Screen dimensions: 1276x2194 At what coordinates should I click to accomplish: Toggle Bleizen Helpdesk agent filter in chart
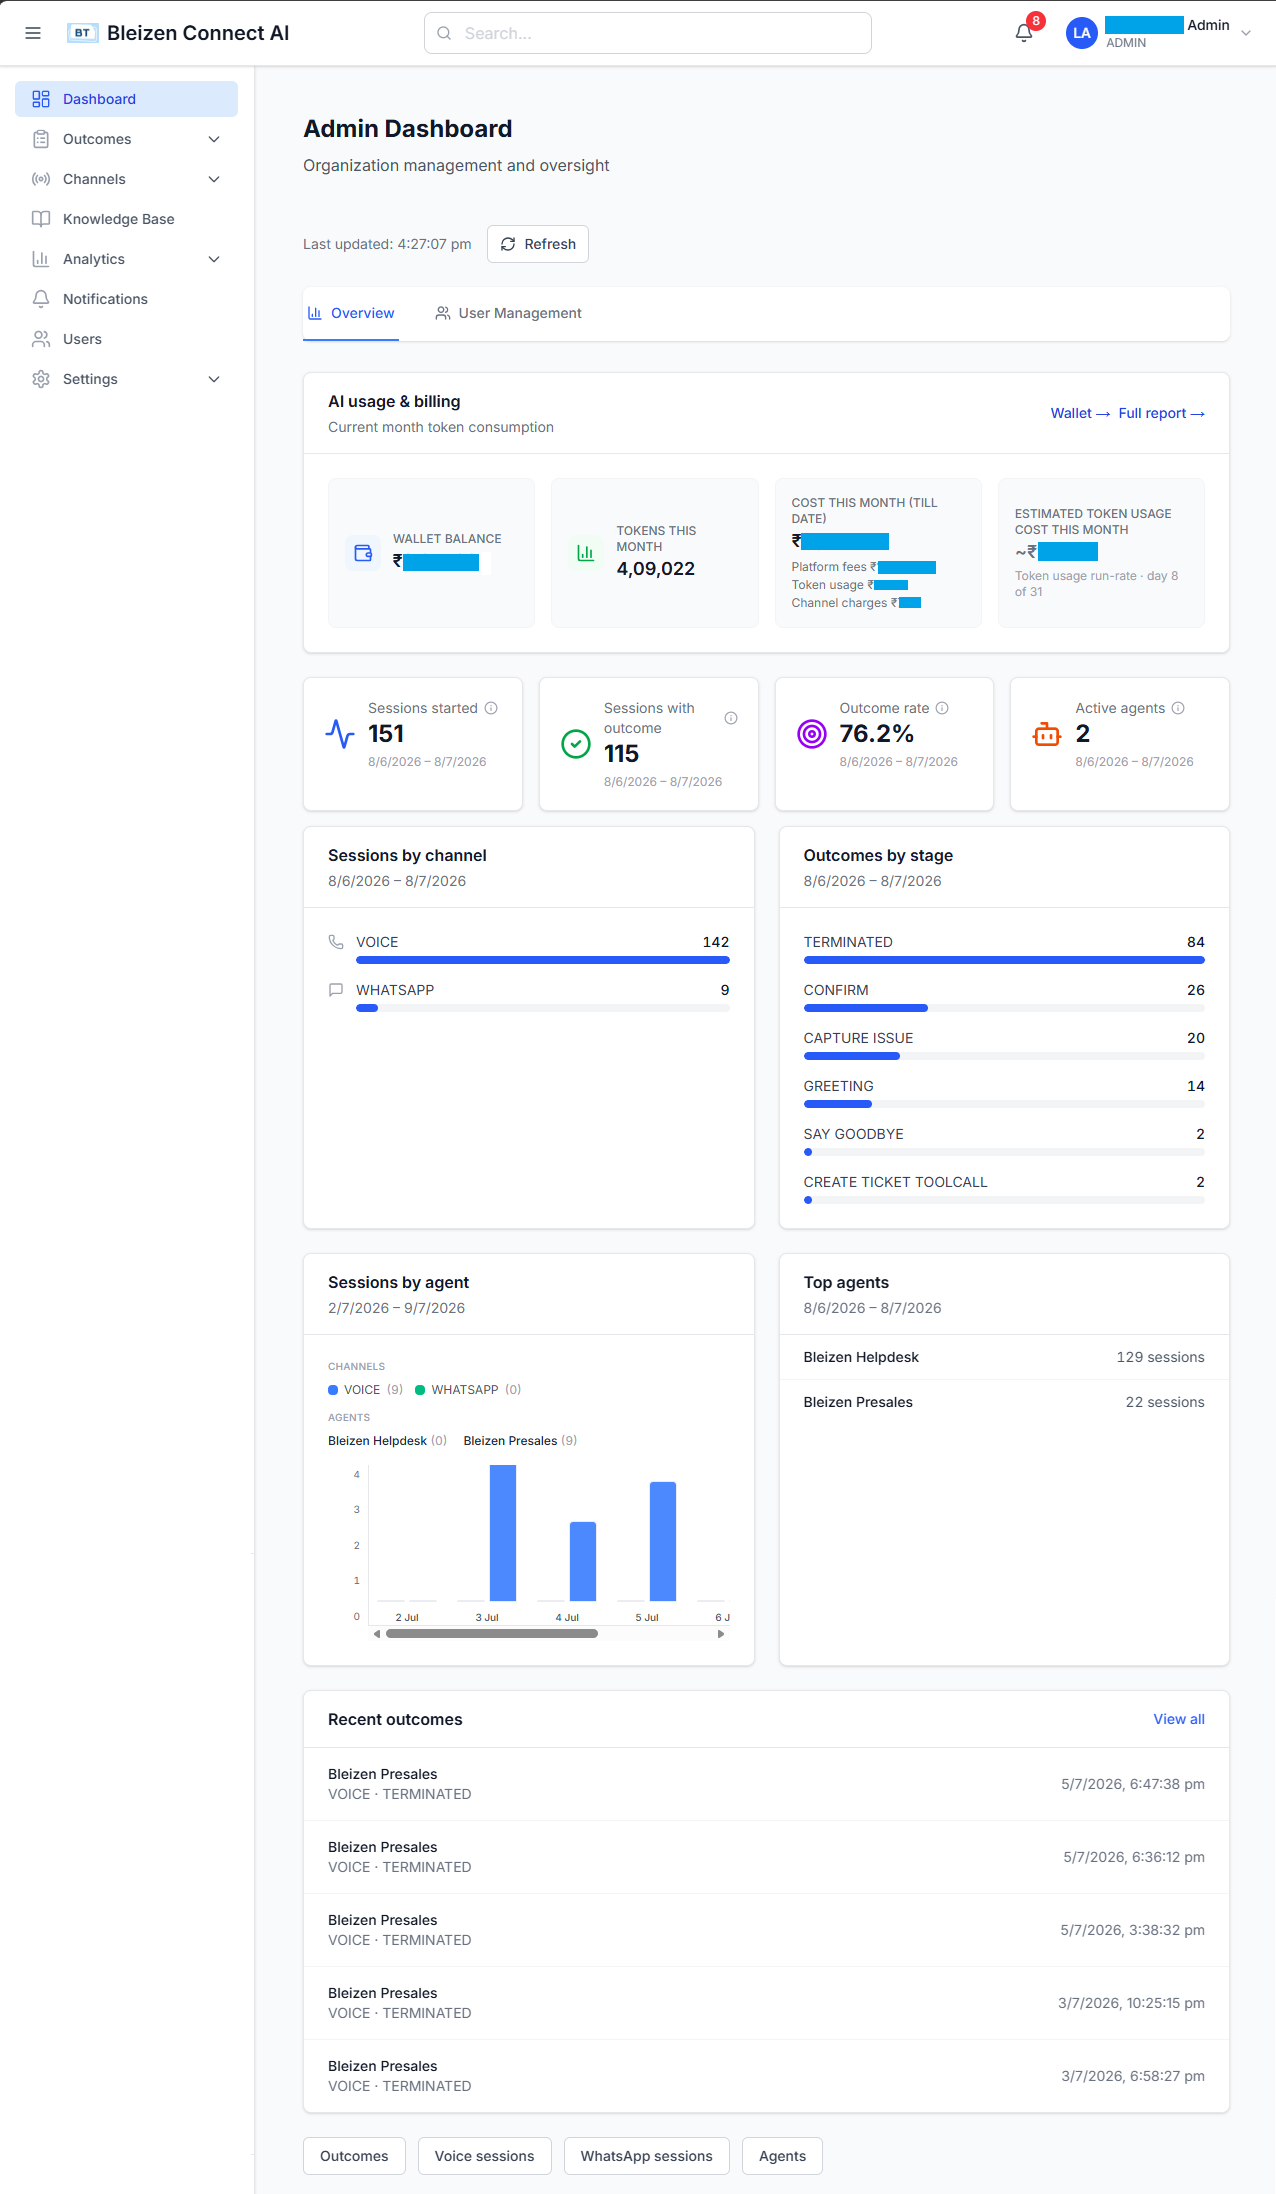pyautogui.click(x=387, y=1441)
